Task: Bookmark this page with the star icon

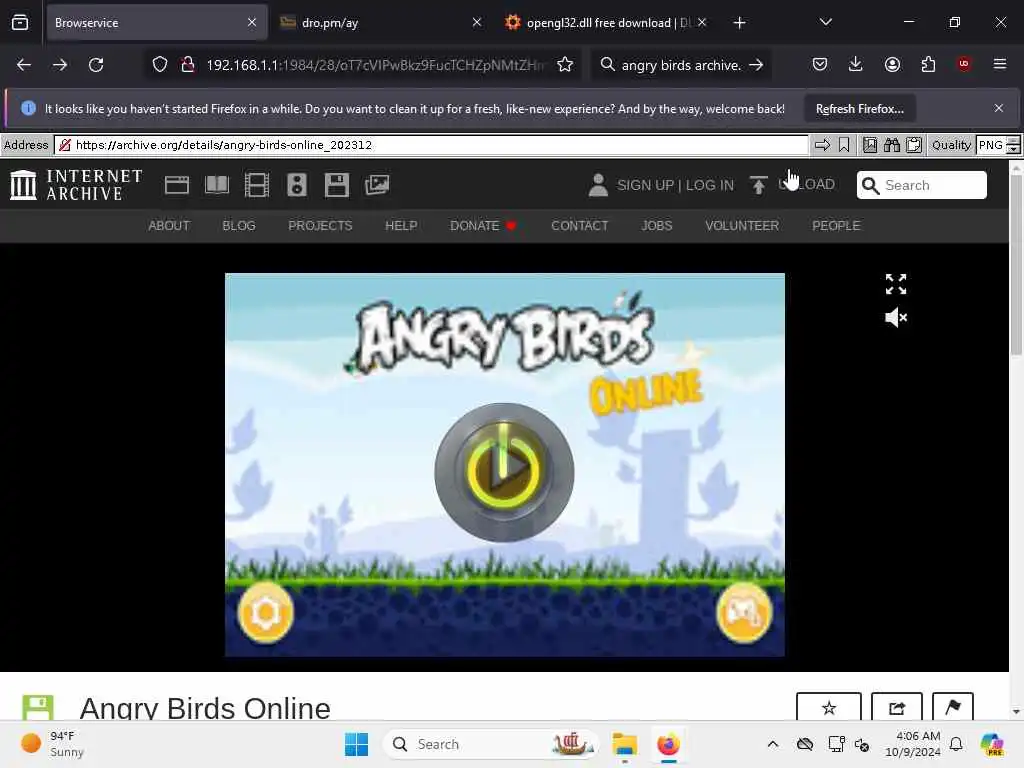Action: coord(565,65)
